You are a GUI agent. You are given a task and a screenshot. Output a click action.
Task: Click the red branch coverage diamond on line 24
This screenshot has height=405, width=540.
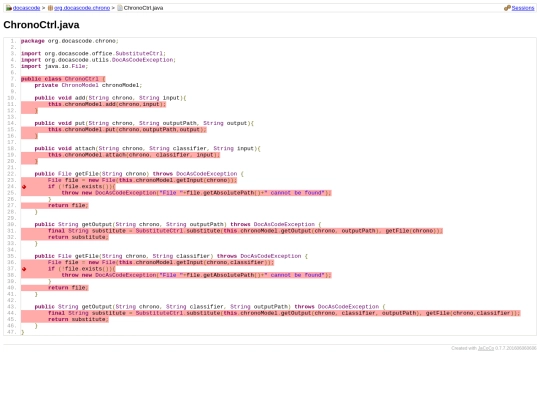24,187
